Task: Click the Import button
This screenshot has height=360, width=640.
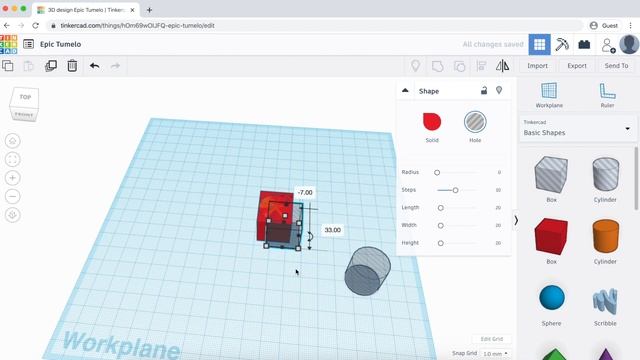Action: [x=537, y=66]
